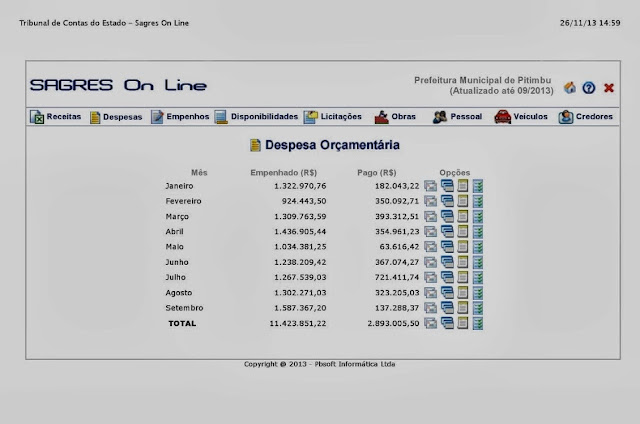
Task: Go to the Veículos section
Action: [521, 117]
